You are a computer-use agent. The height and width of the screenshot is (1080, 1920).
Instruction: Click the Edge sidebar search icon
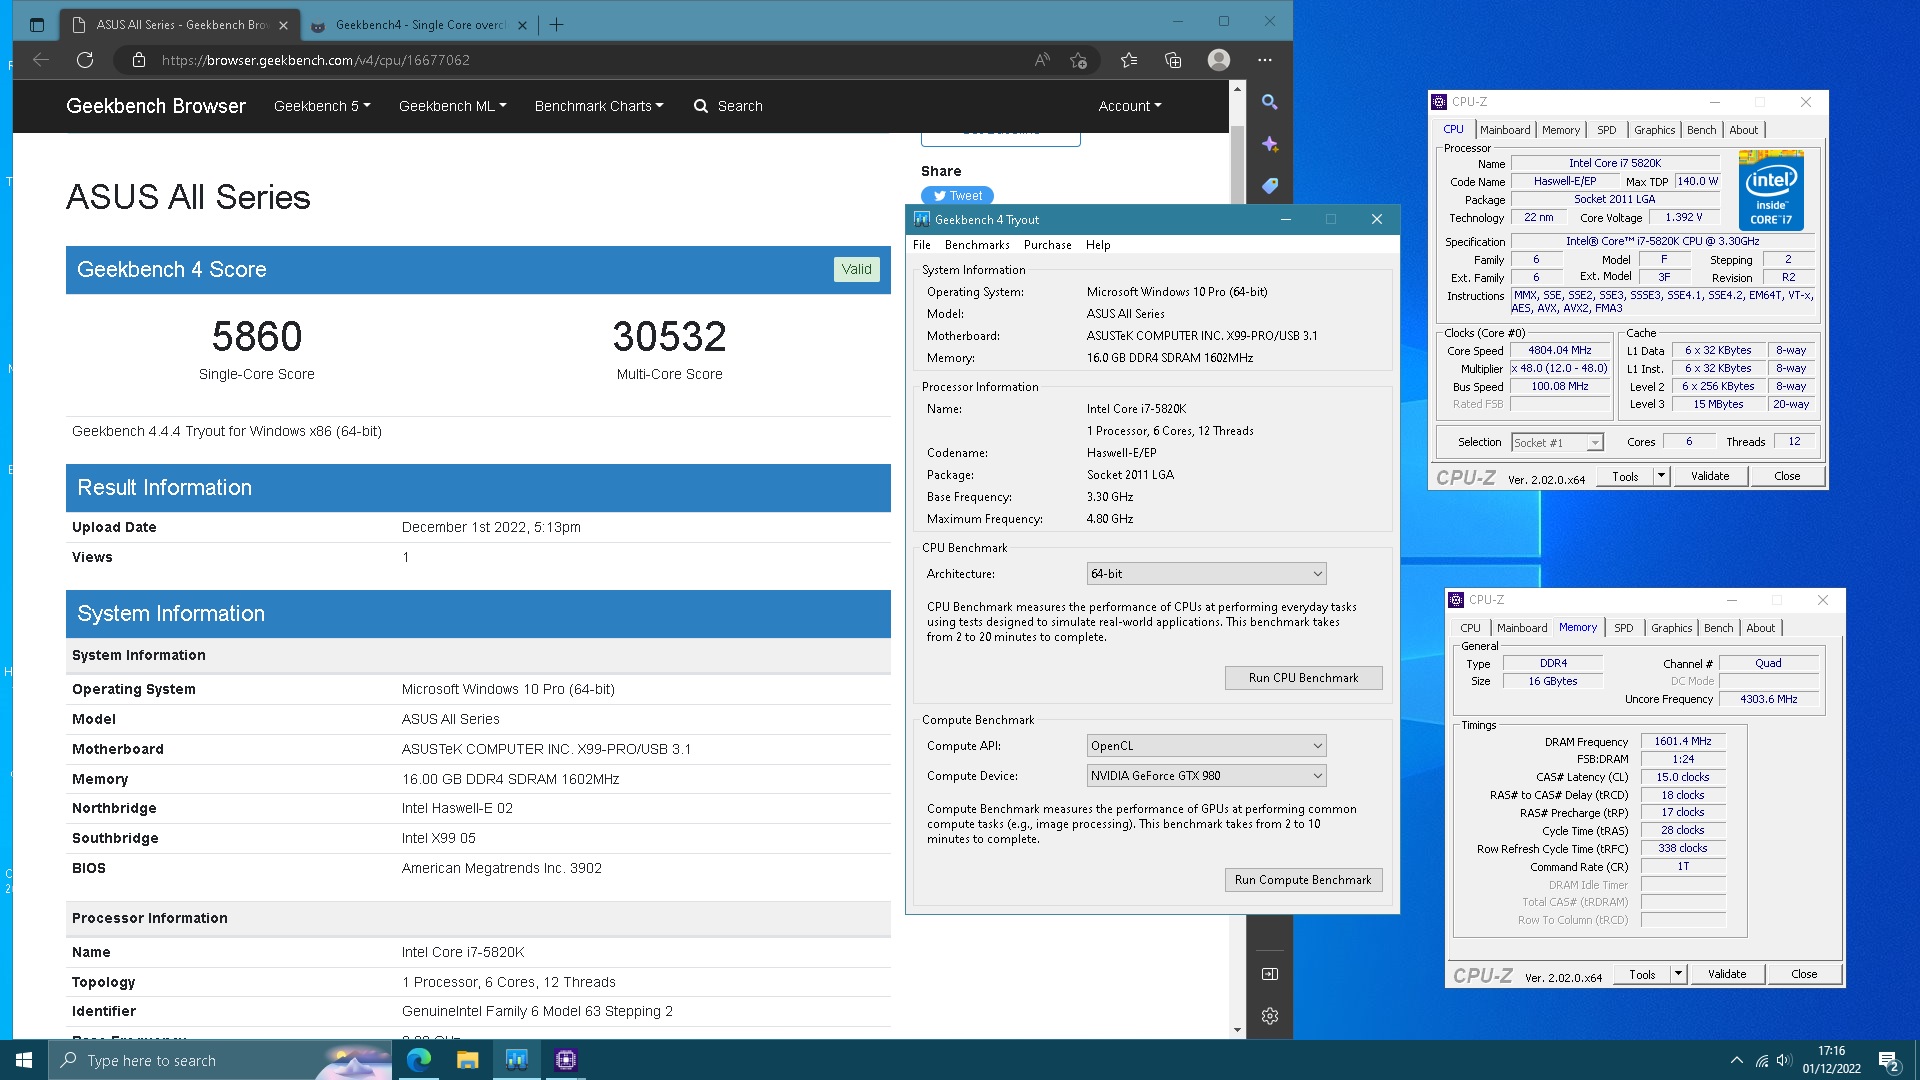(1269, 102)
